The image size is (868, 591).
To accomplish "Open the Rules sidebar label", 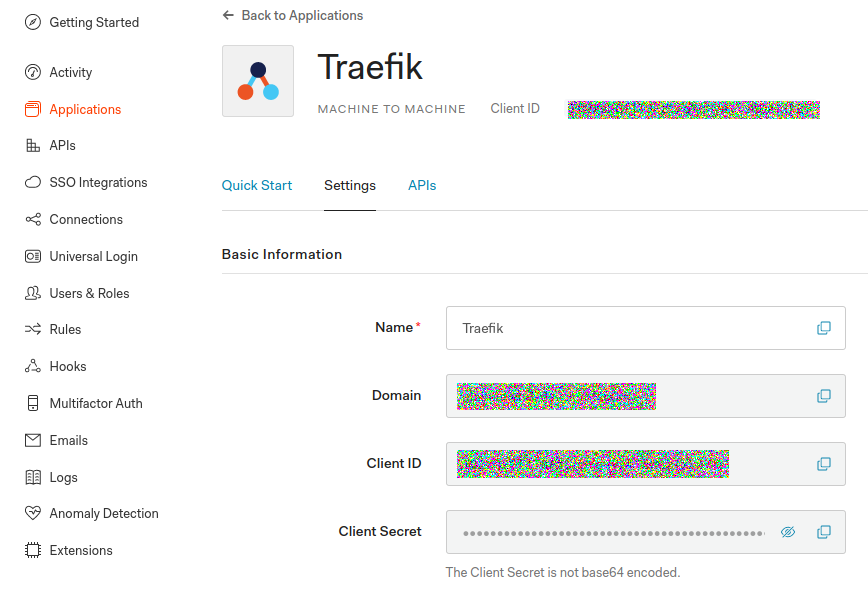I will (65, 329).
